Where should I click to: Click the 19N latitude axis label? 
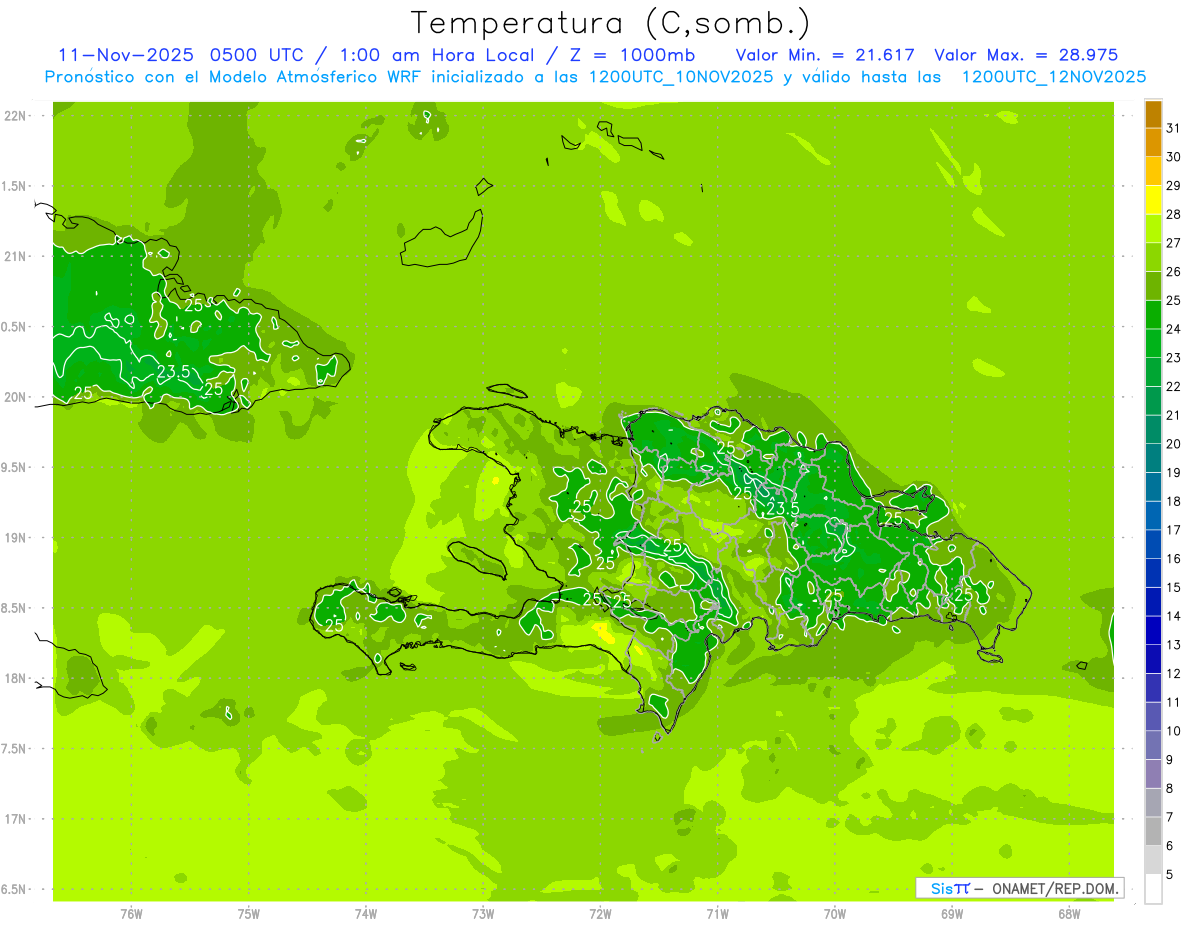pos(14,537)
